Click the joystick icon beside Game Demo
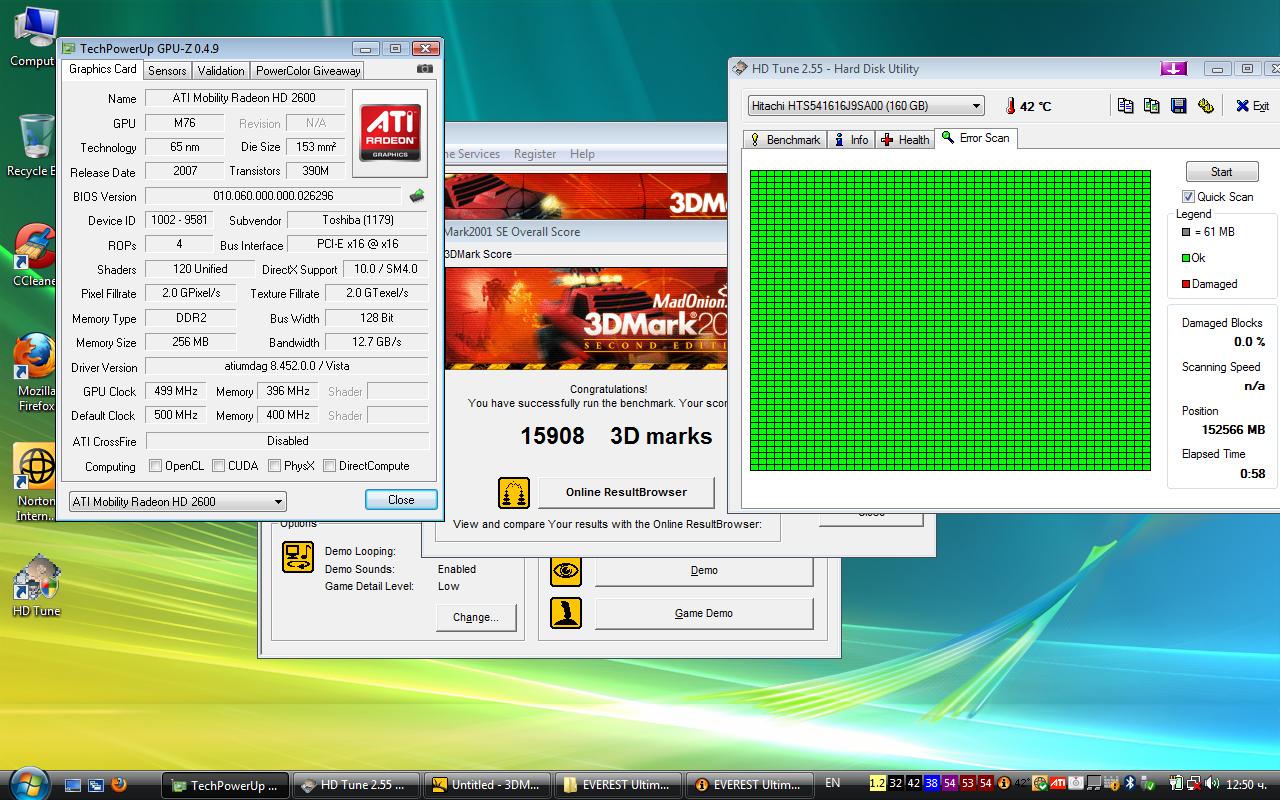 coord(566,613)
